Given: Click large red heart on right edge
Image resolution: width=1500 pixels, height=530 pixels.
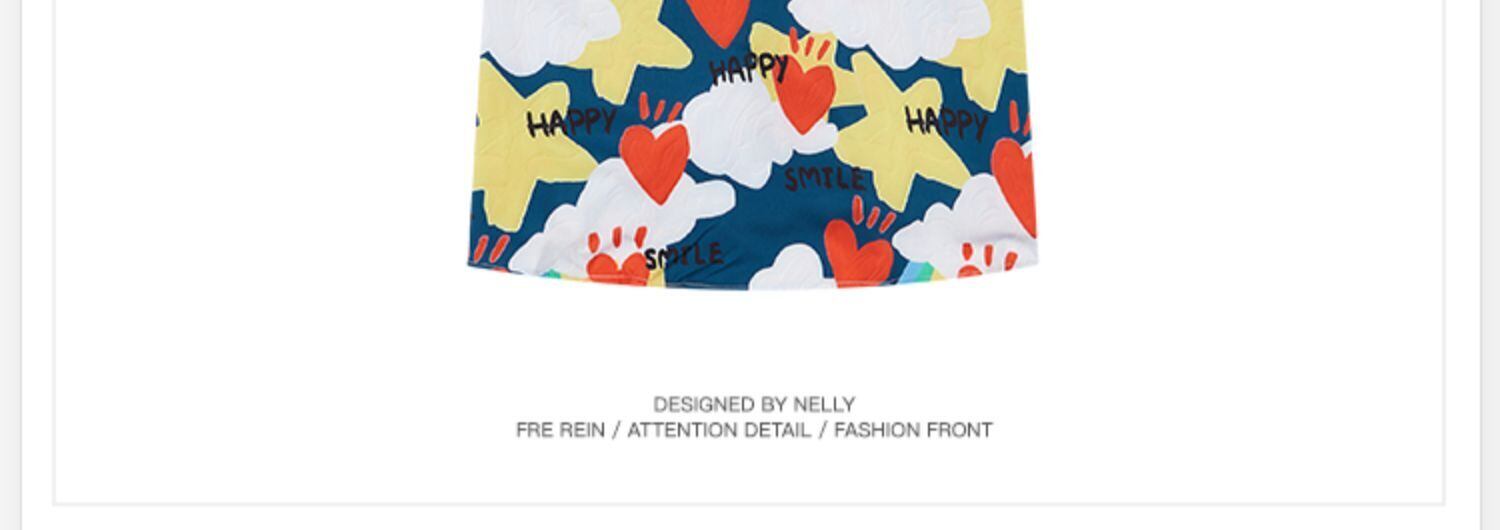Looking at the screenshot, I should pyautogui.click(x=1014, y=186).
